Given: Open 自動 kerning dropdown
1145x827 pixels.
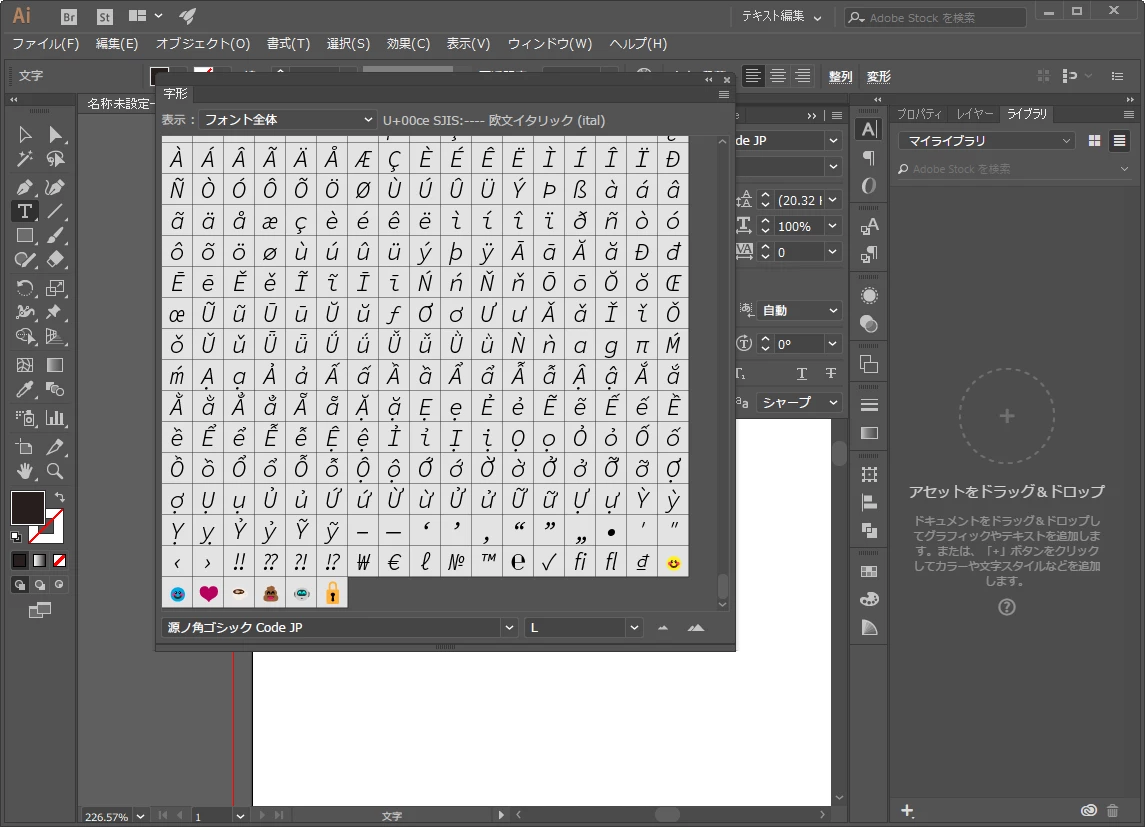Looking at the screenshot, I should click(798, 311).
